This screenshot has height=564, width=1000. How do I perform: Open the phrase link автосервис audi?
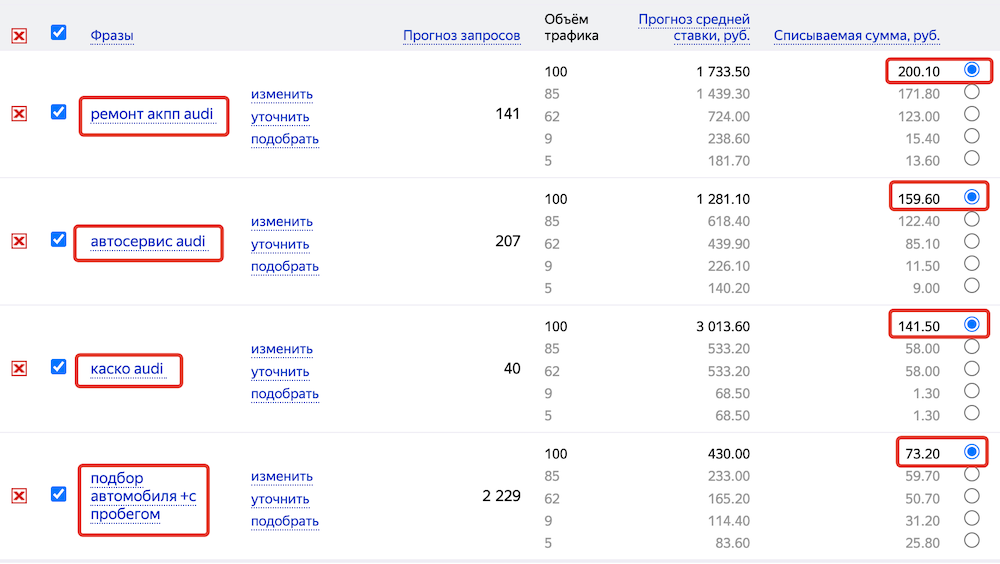point(148,242)
